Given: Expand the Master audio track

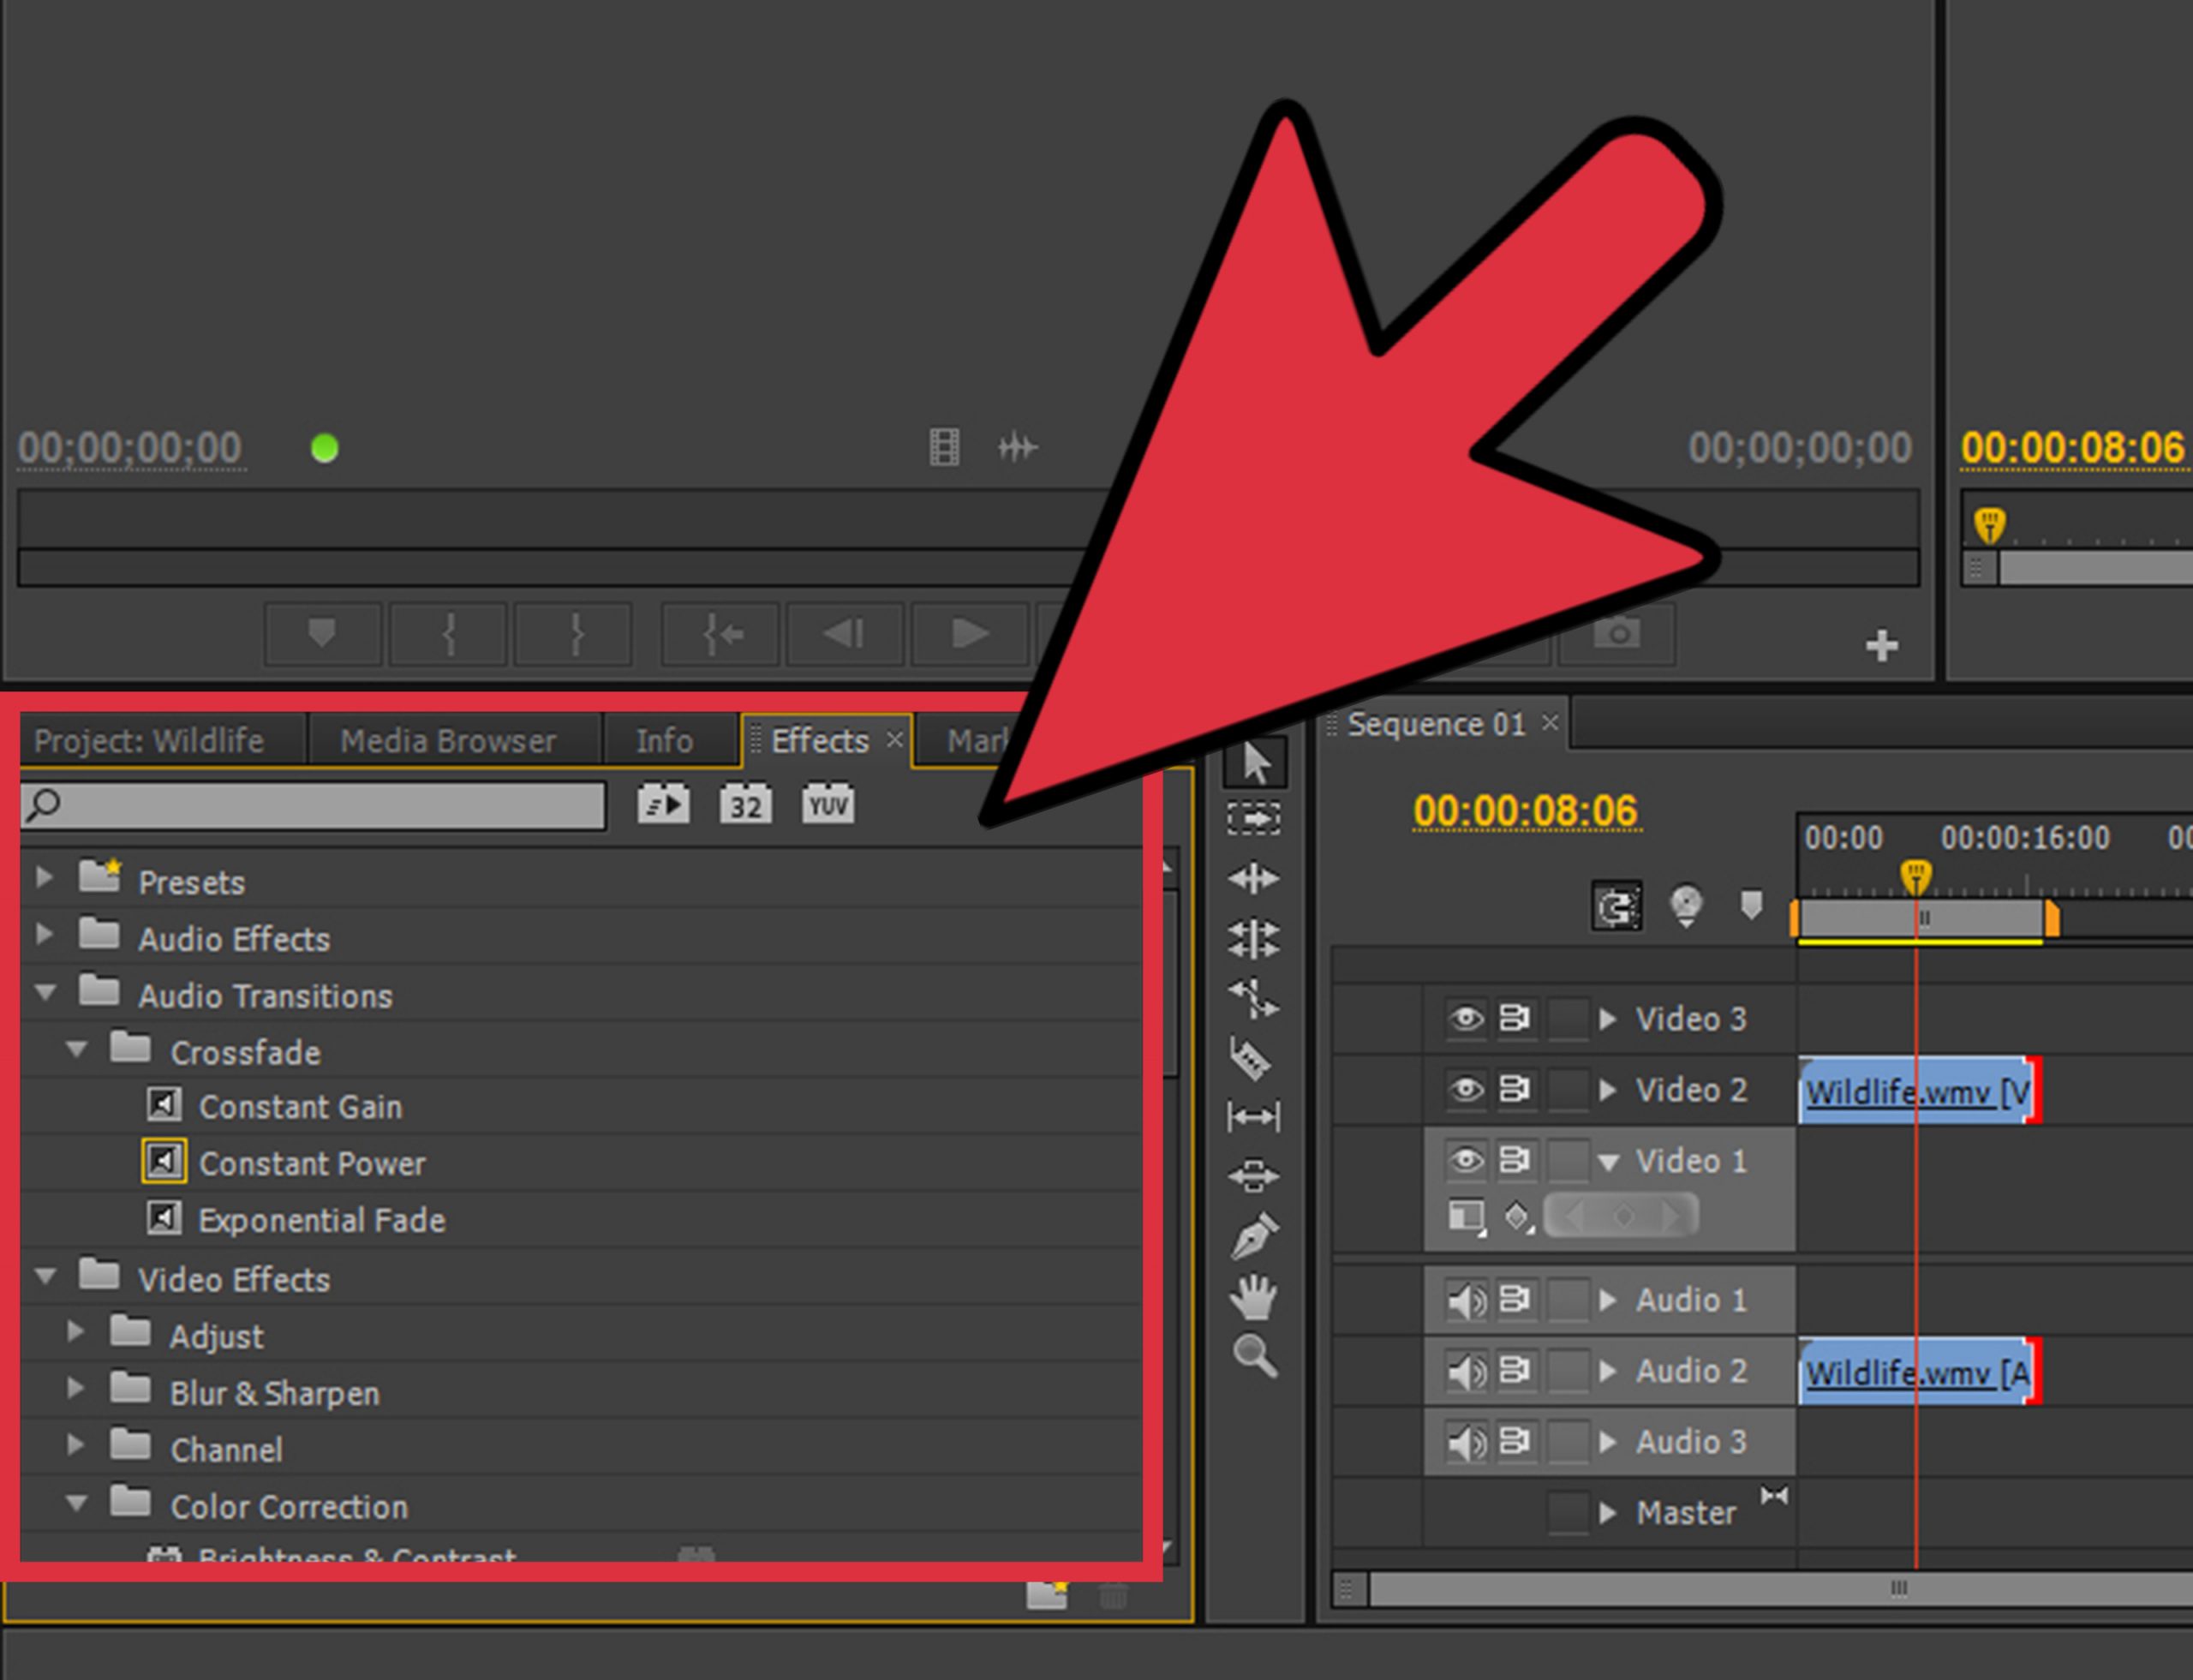Looking at the screenshot, I should tap(1607, 1513).
